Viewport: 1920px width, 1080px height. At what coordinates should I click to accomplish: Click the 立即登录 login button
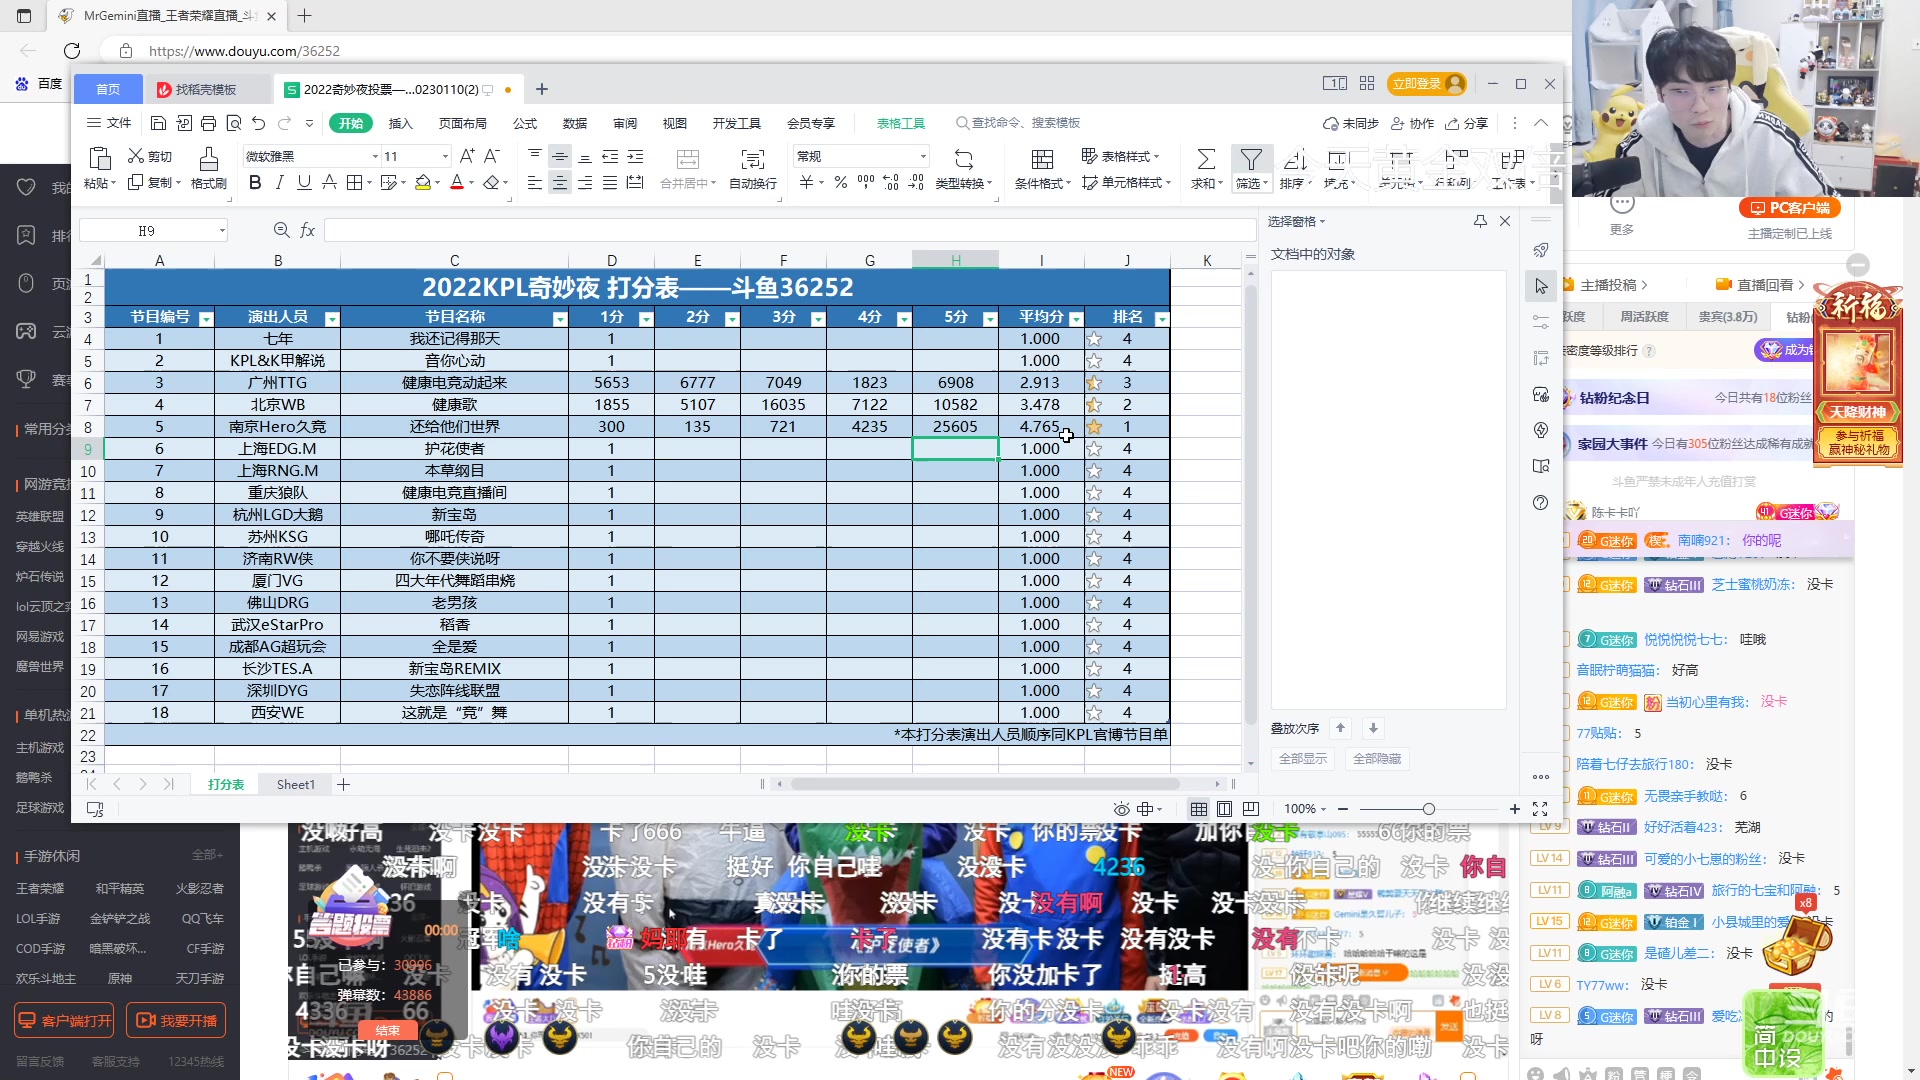point(1427,84)
